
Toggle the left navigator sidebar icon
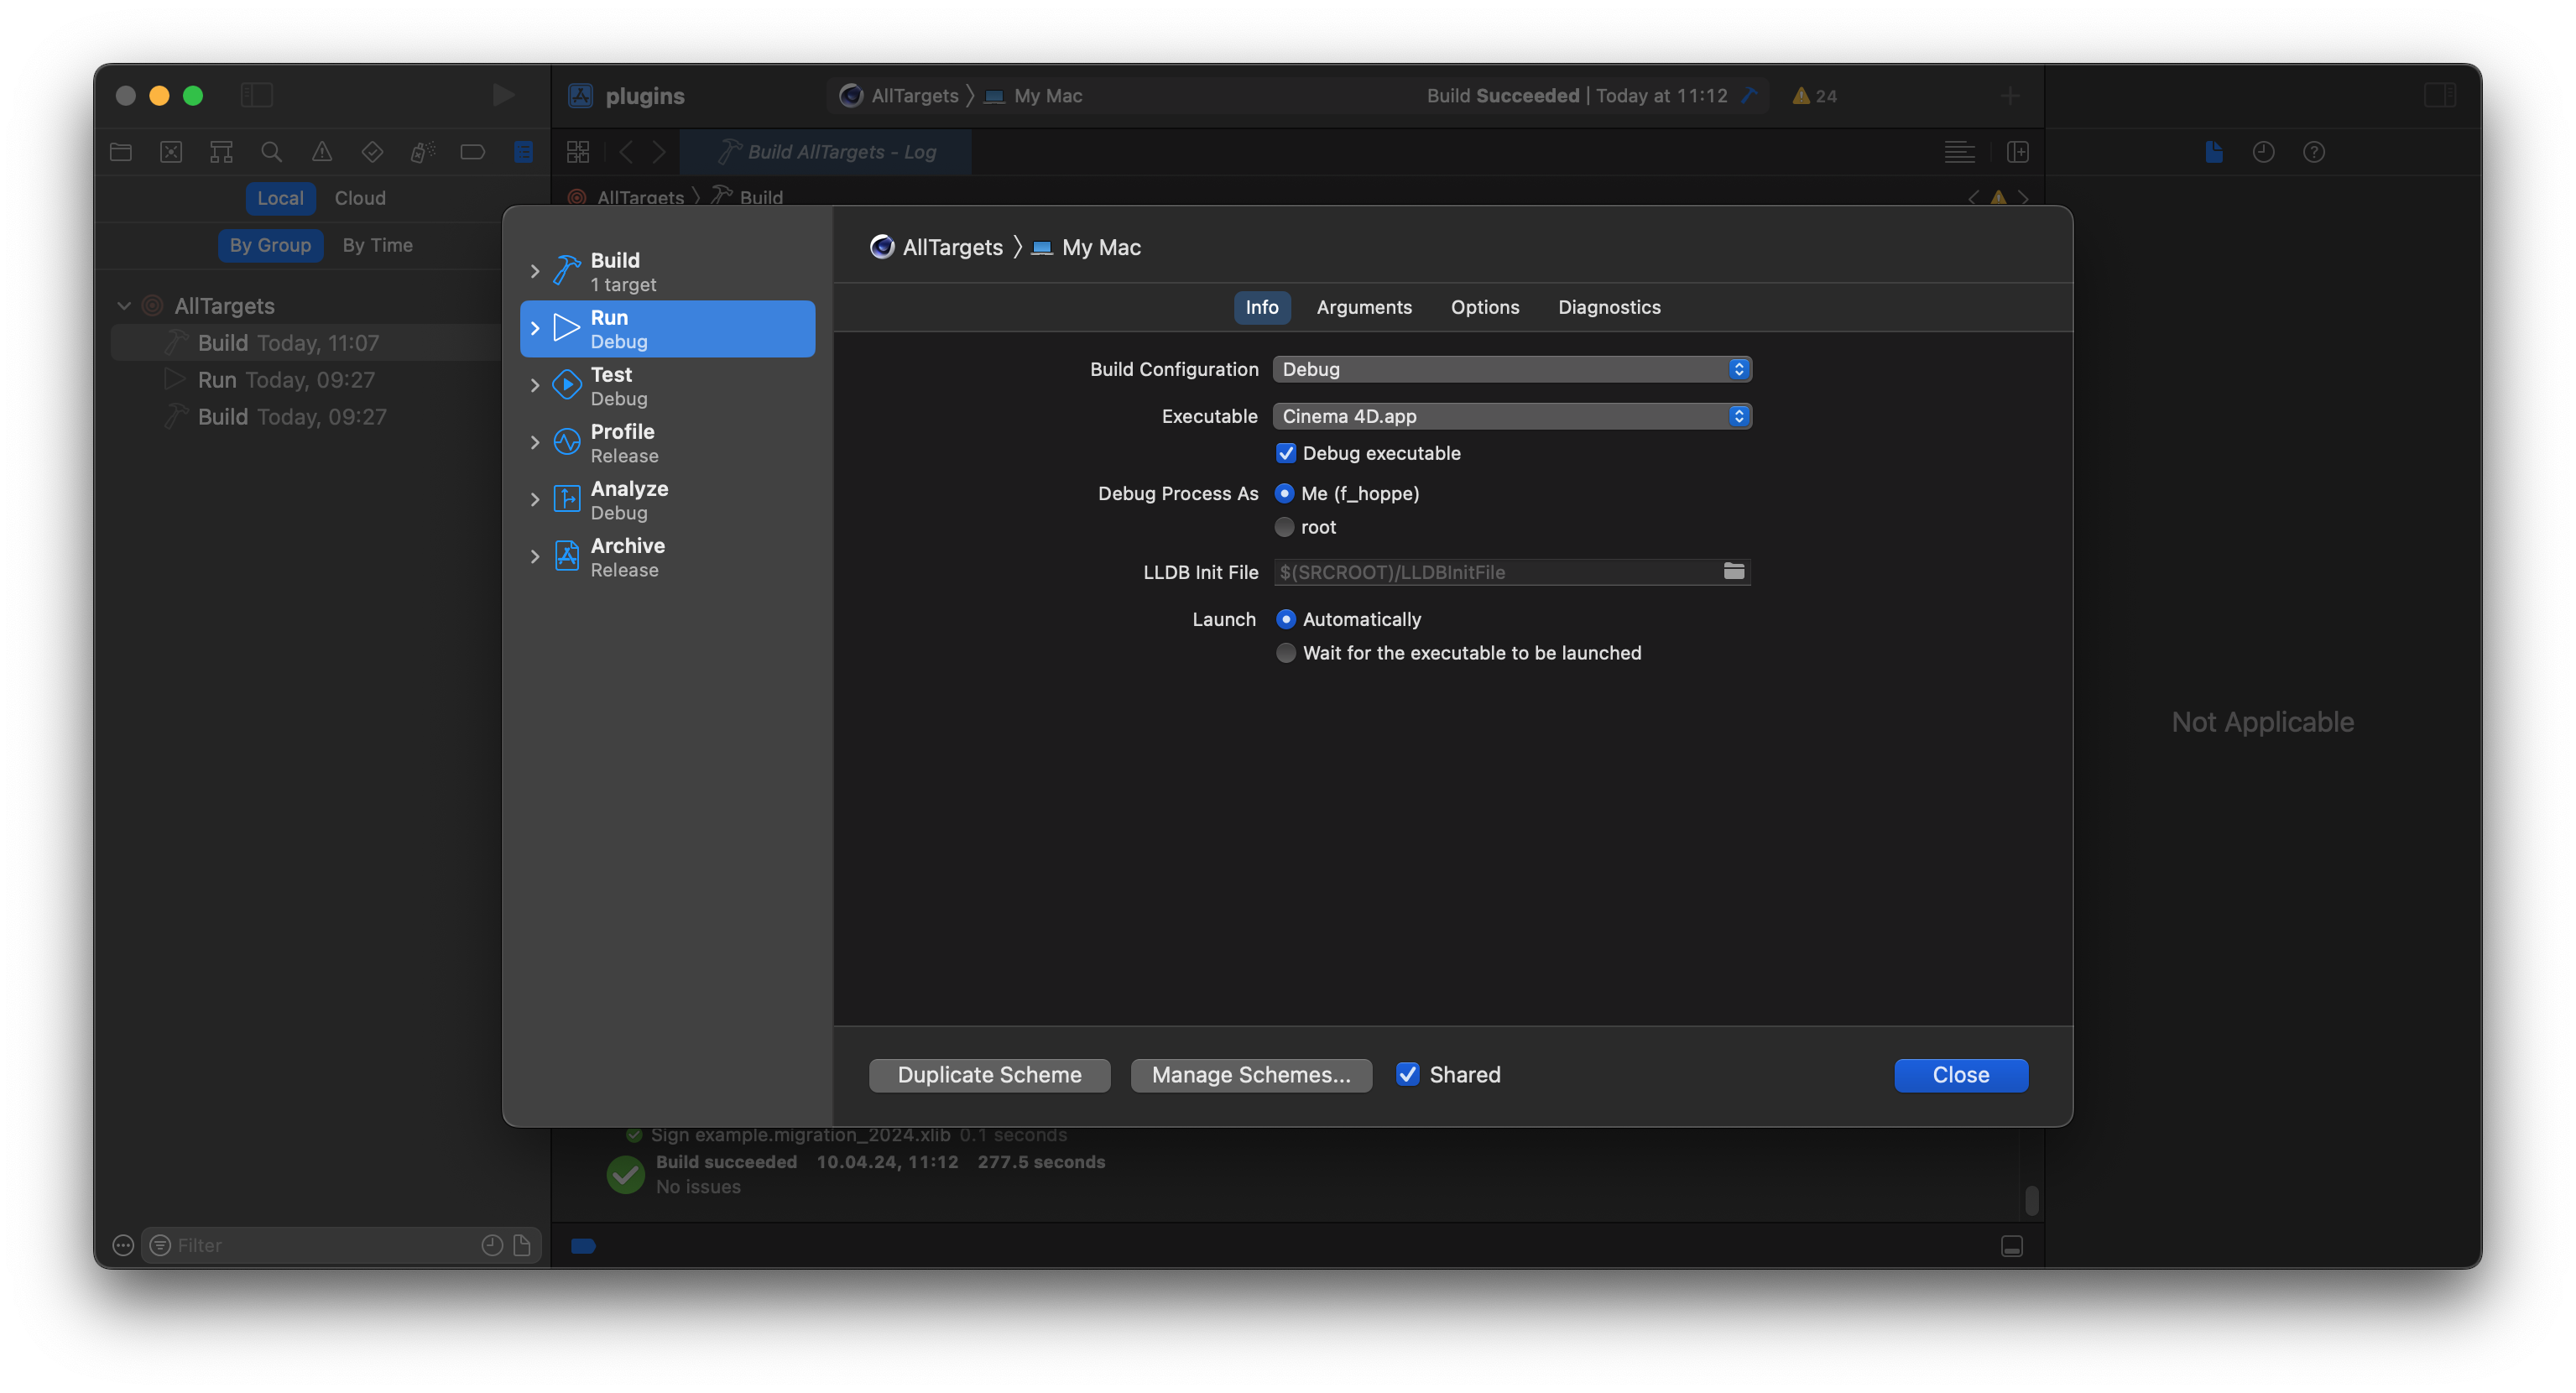tap(257, 95)
